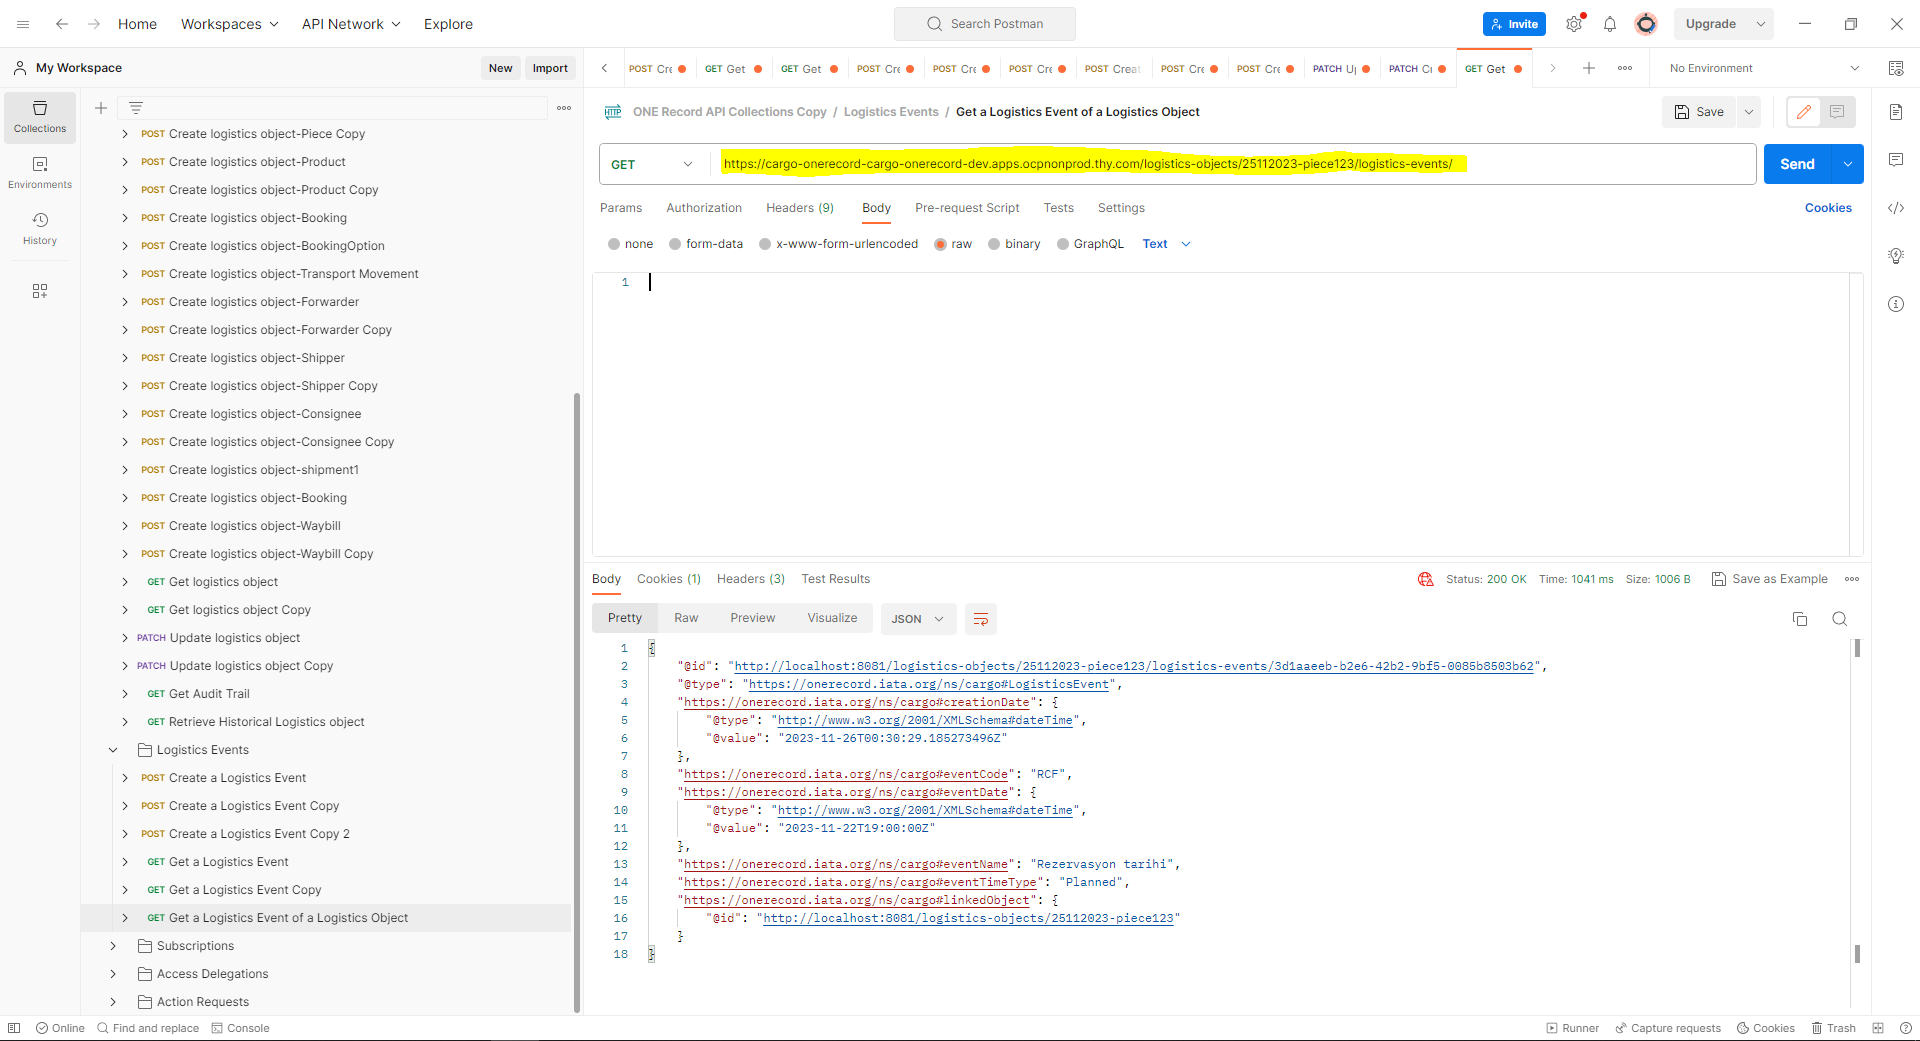Open the Environments sidebar panel
The height and width of the screenshot is (1041, 1920).
[40, 173]
